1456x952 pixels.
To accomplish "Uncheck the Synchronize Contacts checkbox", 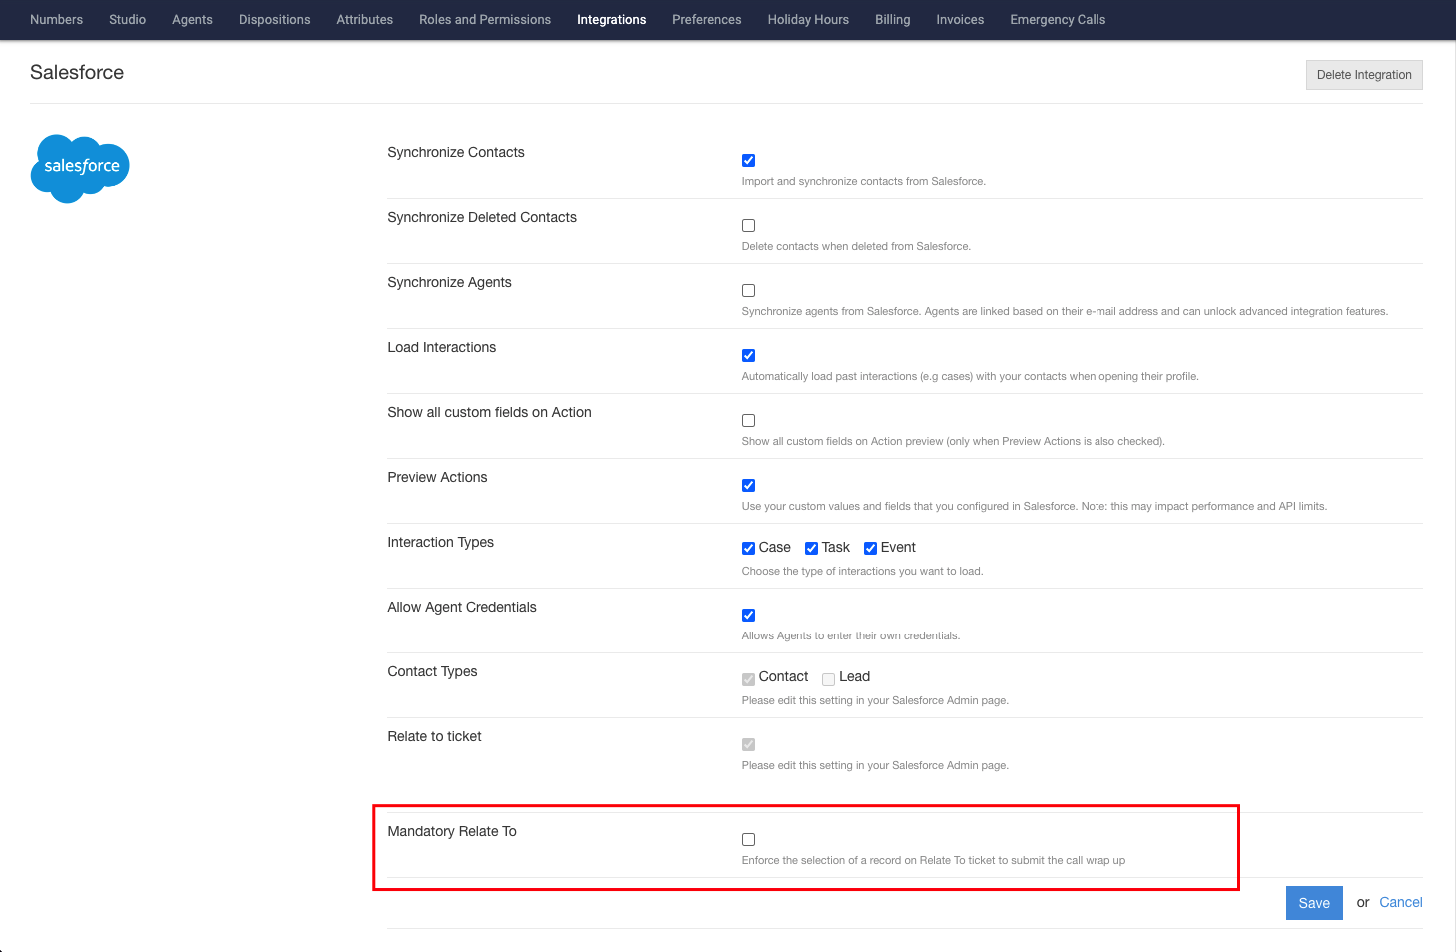I will (748, 160).
